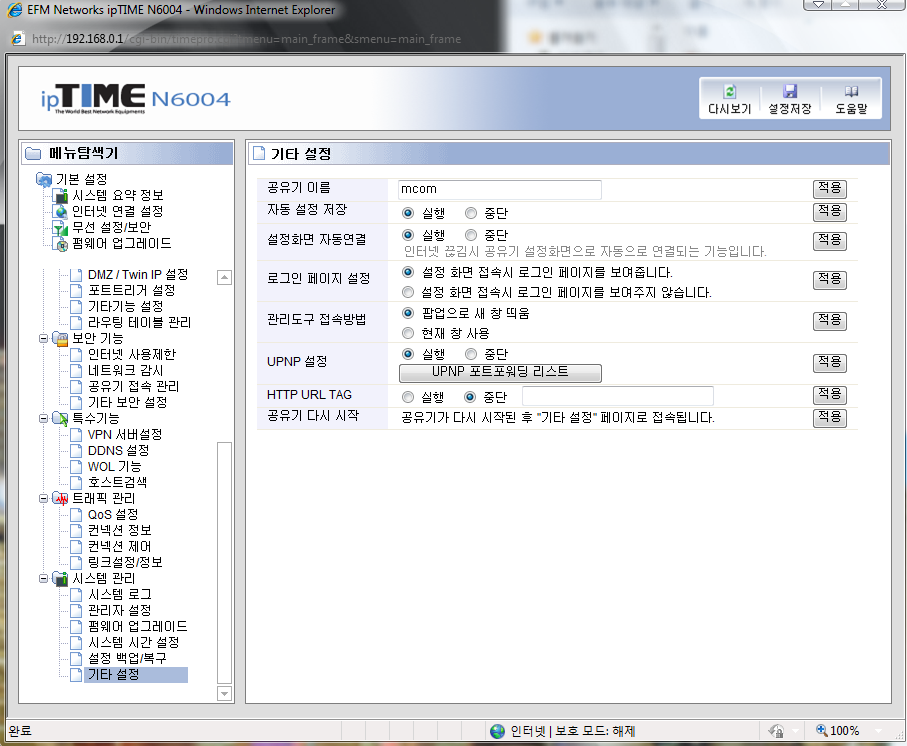The image size is (907, 746).
Task: Click the 특수기능 folder icon
Action: click(60, 418)
